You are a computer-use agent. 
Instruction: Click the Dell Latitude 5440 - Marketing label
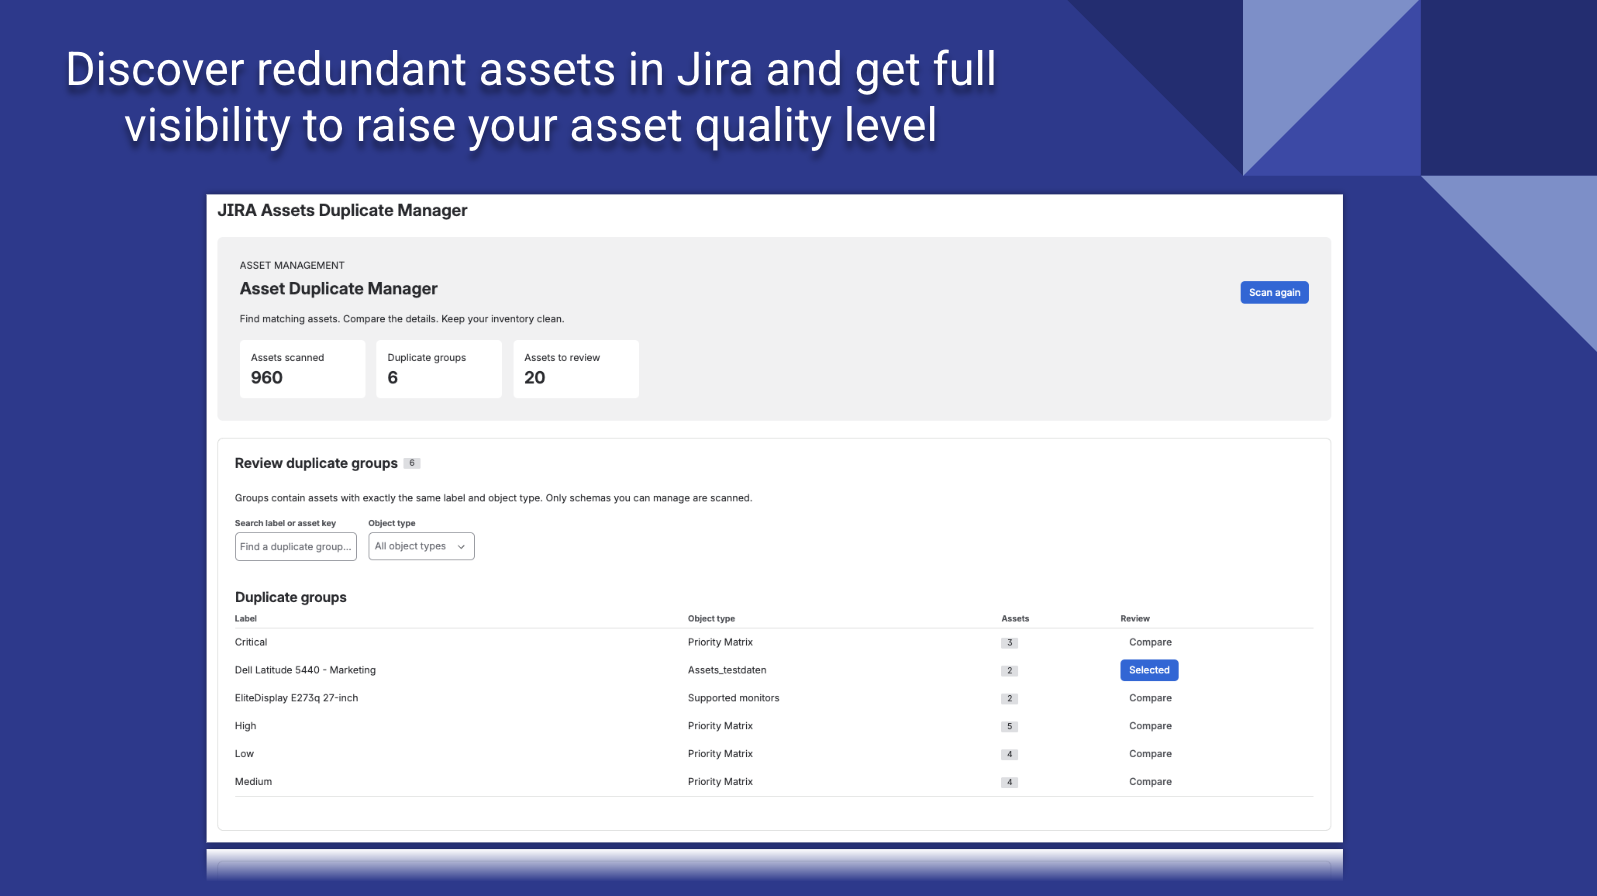point(305,670)
